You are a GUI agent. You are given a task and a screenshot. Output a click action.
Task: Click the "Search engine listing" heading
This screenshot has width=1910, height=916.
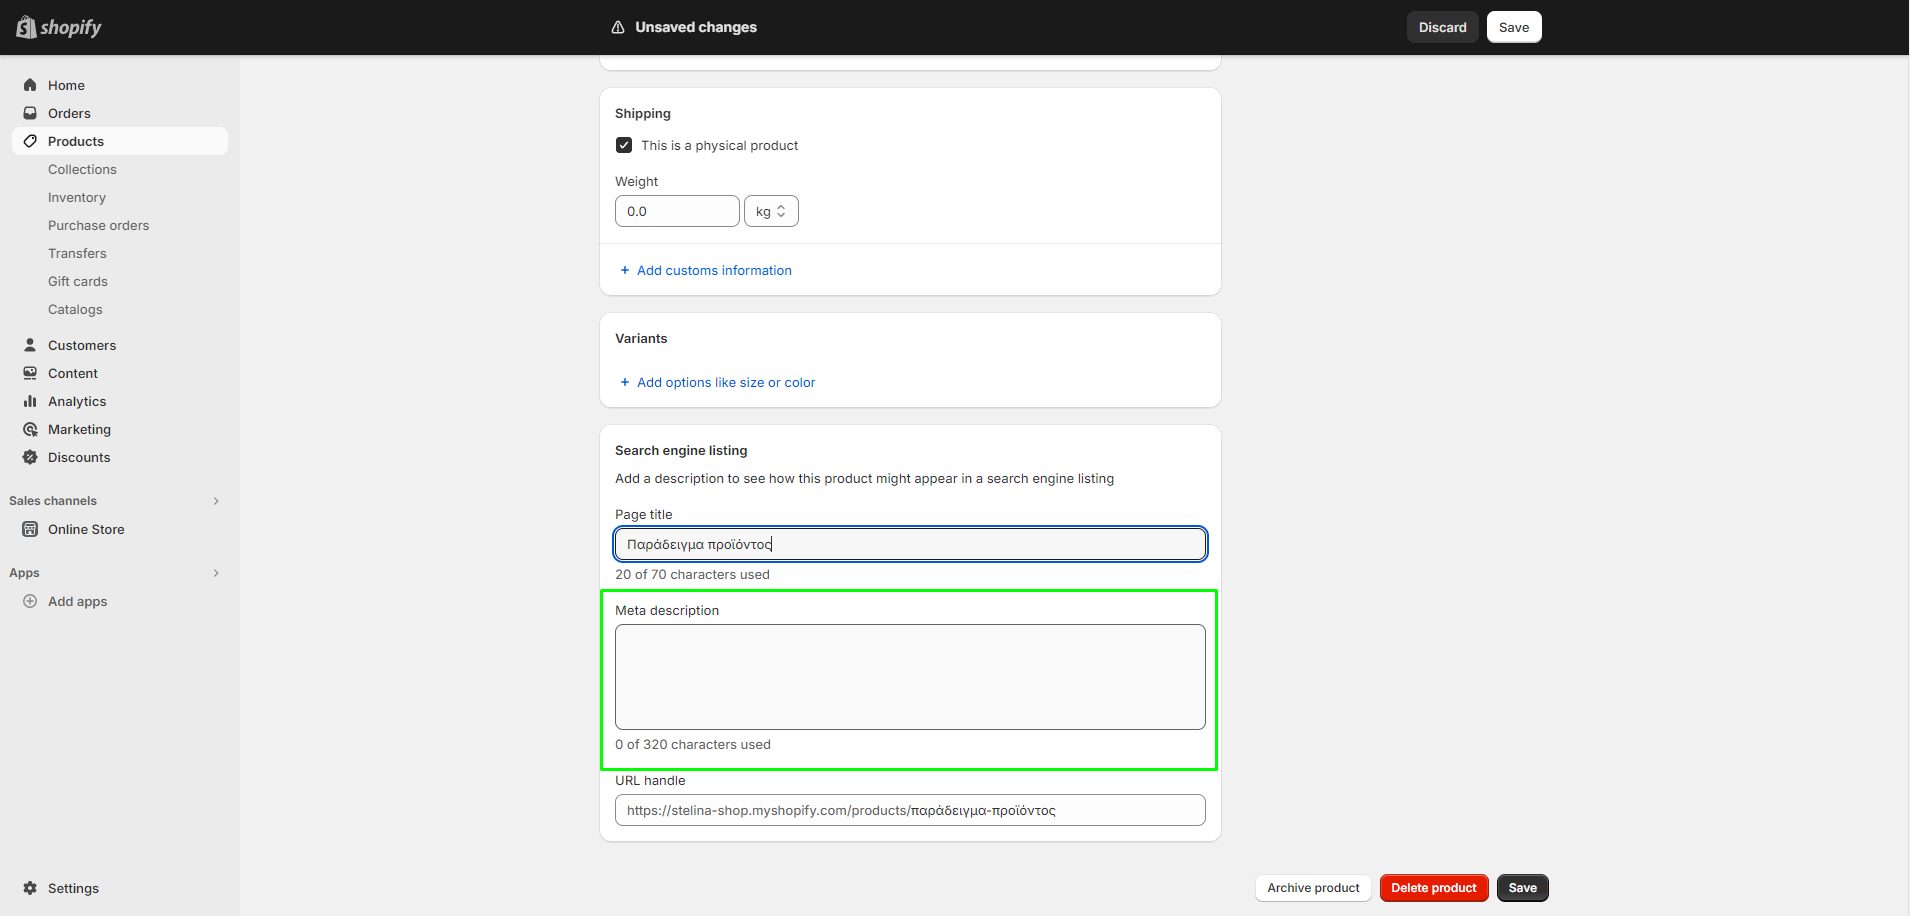click(x=681, y=450)
